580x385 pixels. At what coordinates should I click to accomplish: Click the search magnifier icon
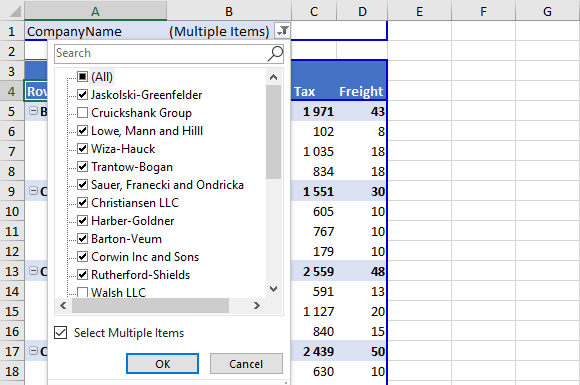click(x=276, y=54)
